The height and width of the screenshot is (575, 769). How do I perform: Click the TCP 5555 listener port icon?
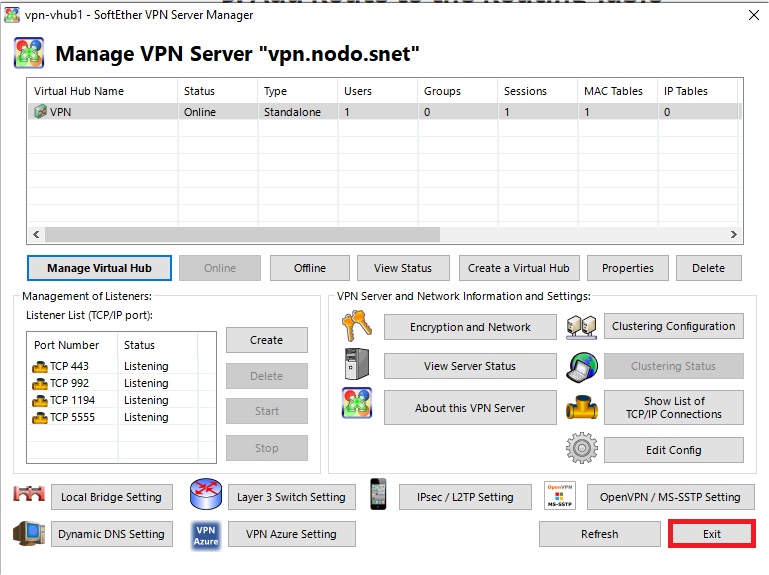point(40,418)
